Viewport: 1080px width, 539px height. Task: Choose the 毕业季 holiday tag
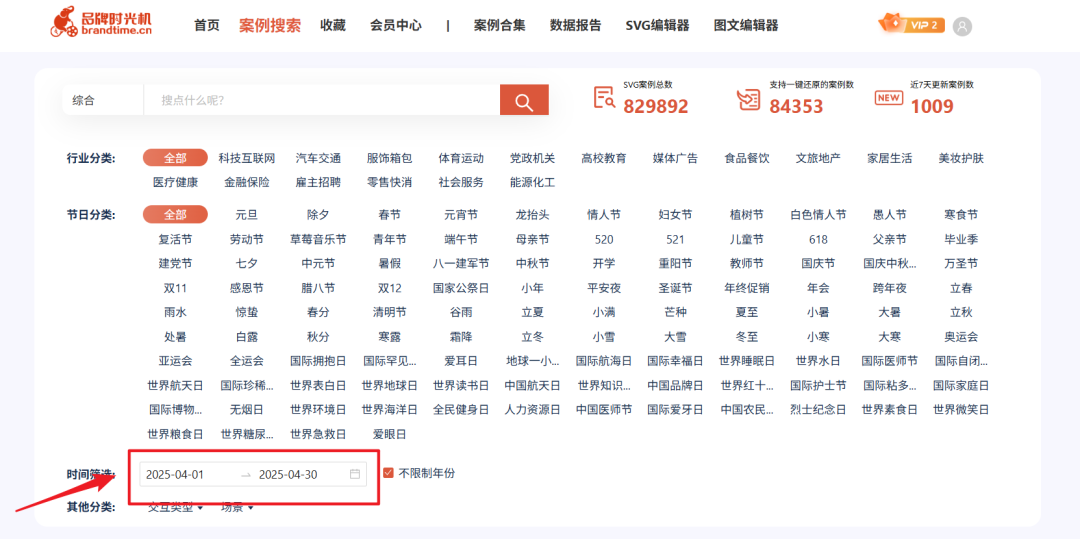click(961, 240)
